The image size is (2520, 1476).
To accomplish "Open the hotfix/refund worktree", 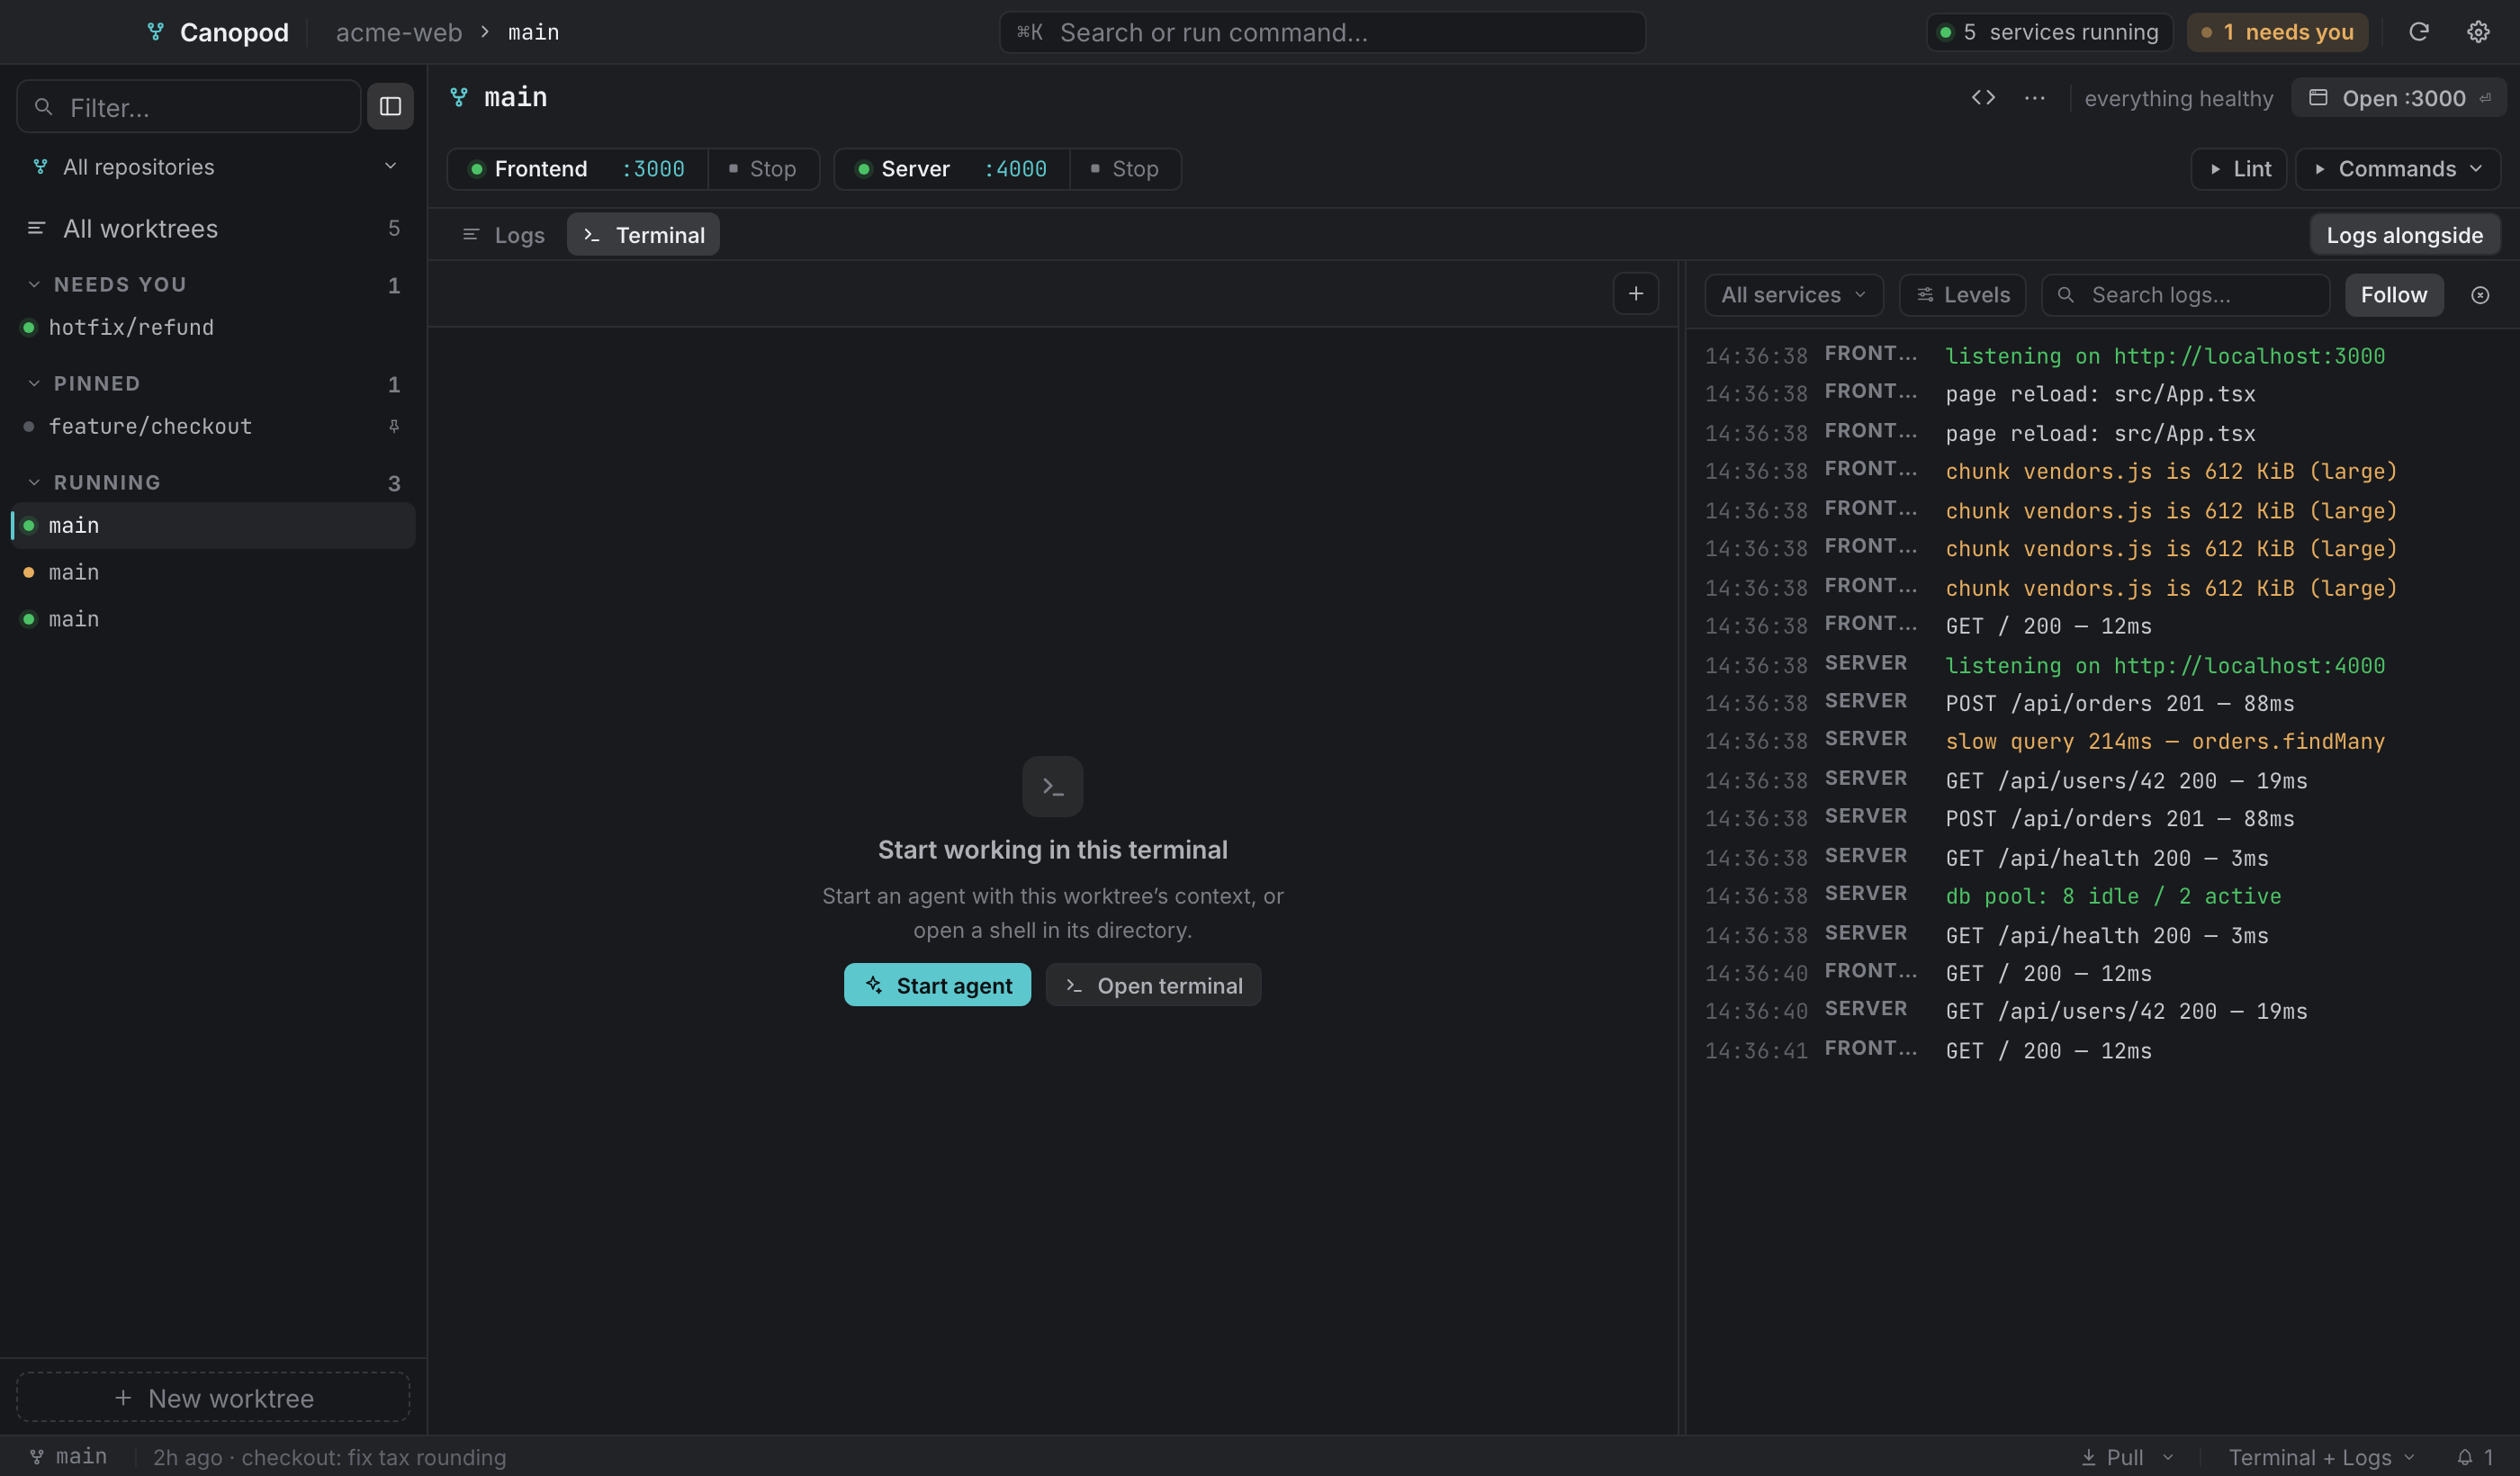I will 214,327.
